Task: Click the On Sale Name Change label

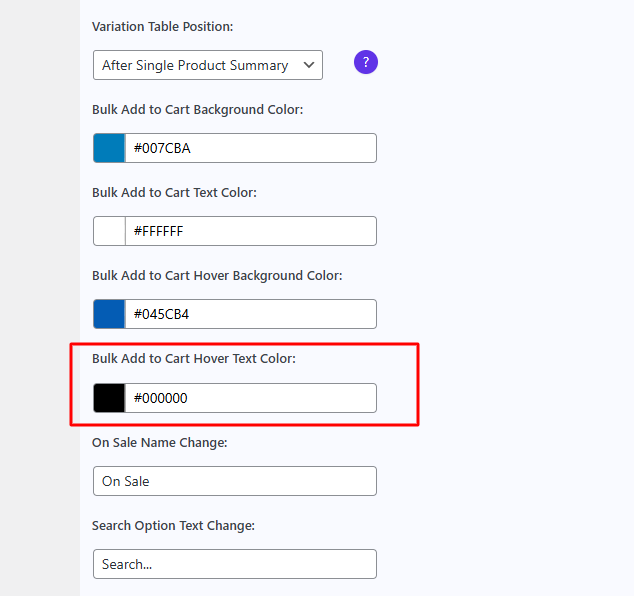Action: click(x=160, y=441)
